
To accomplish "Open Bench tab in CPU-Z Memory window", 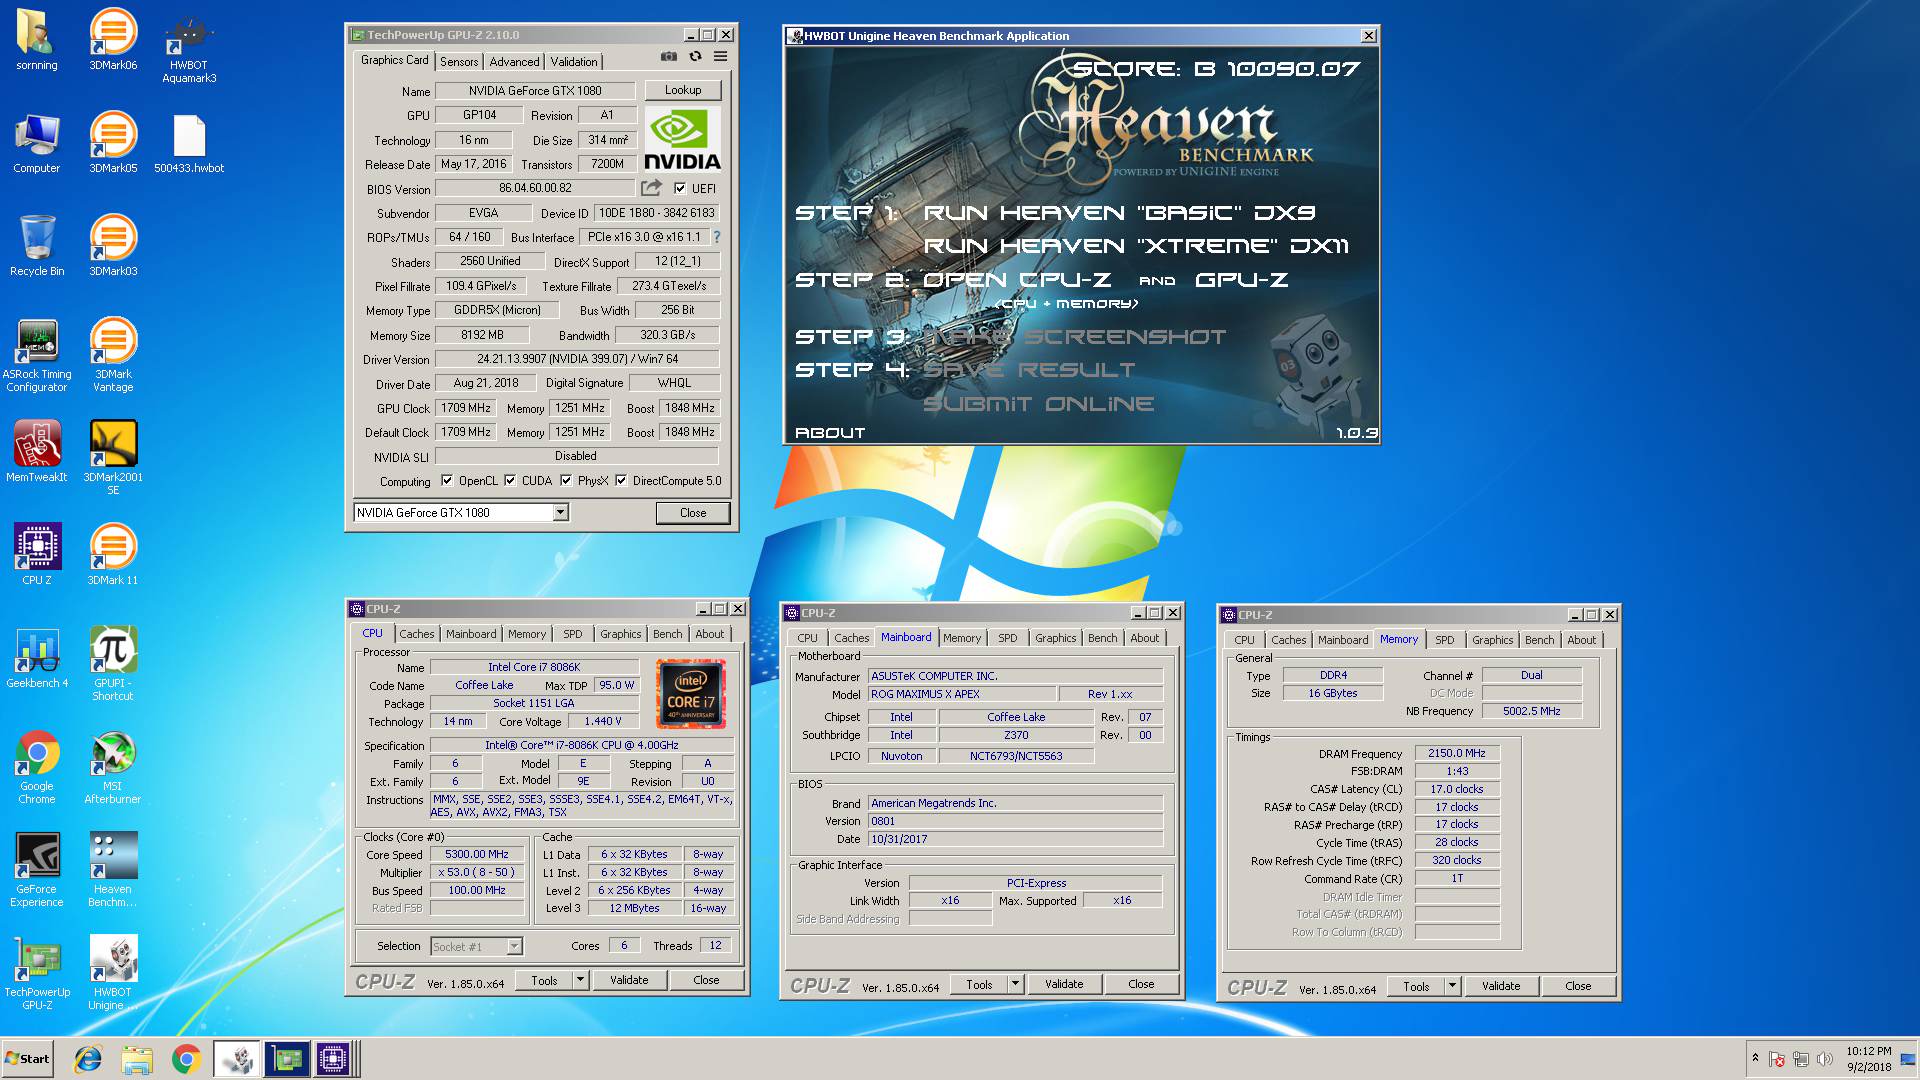I will 1540,640.
